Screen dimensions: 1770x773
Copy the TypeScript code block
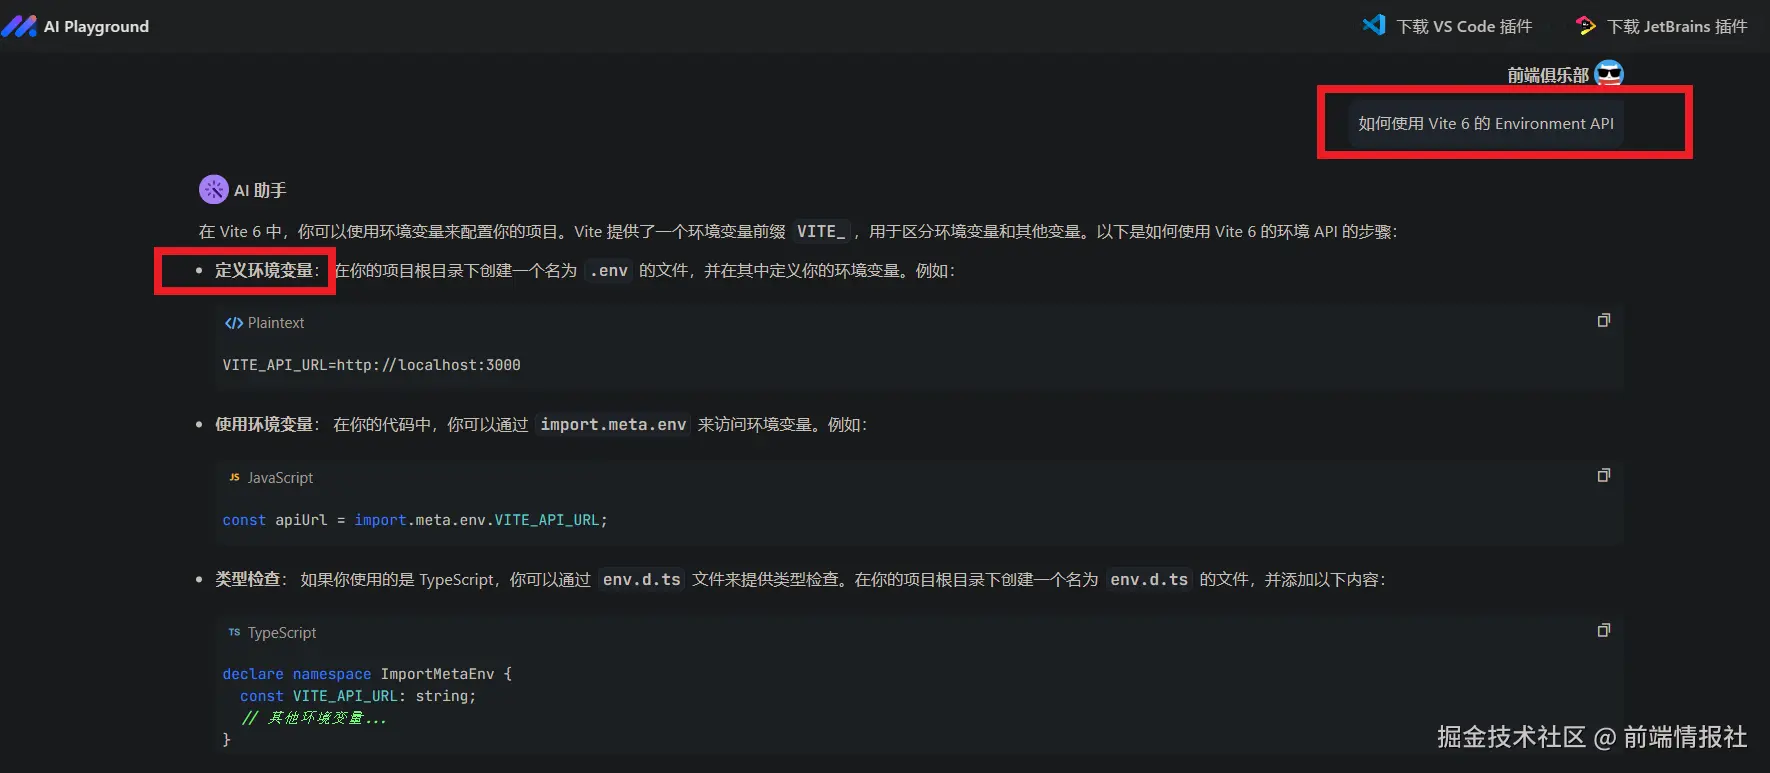click(x=1604, y=631)
